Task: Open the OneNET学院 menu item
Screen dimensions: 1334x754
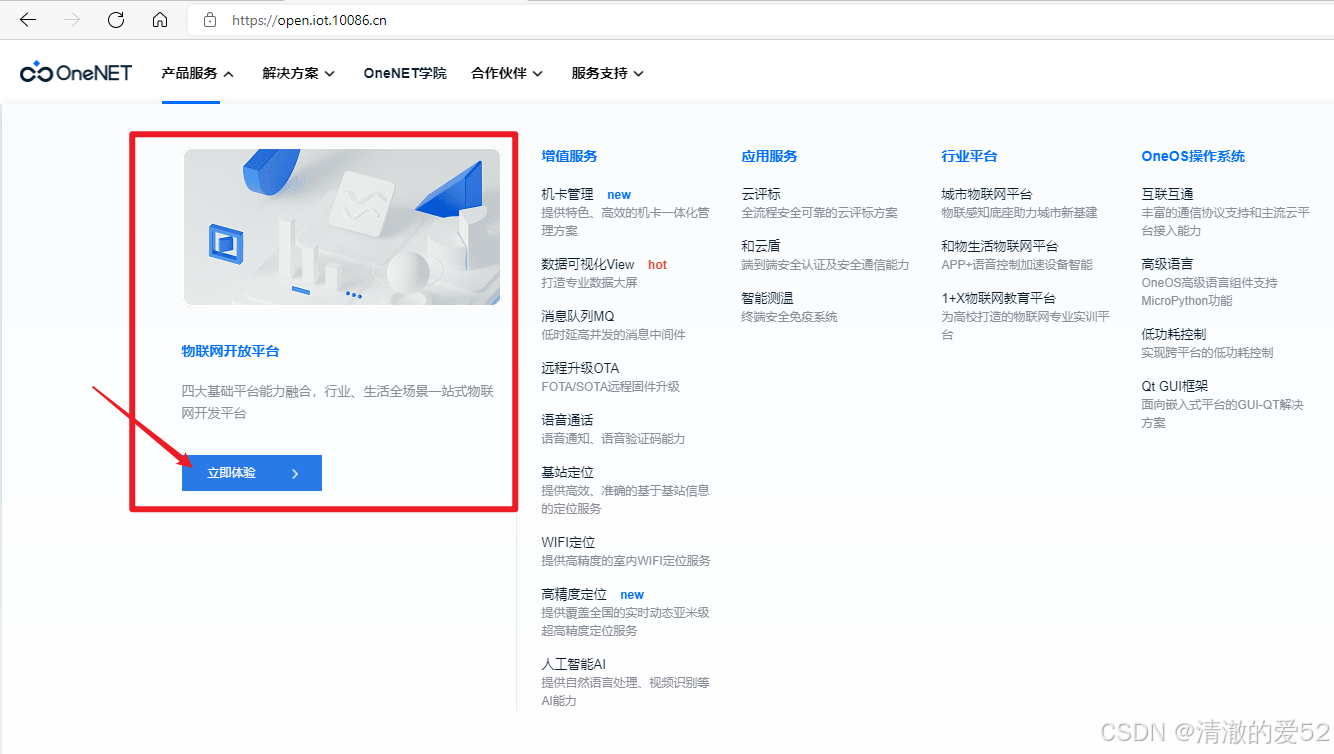Action: pos(404,73)
